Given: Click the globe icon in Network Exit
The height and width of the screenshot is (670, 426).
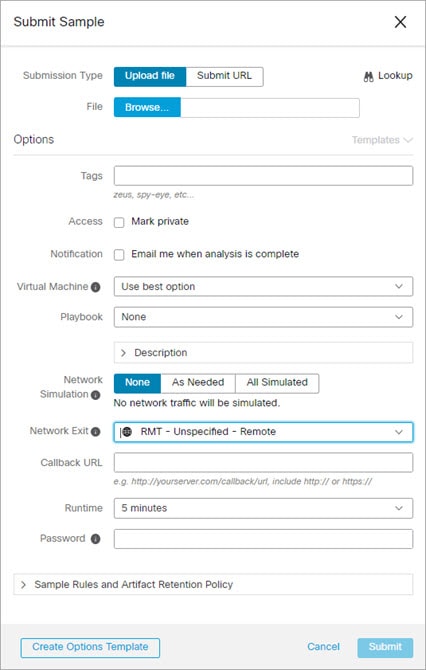Looking at the screenshot, I should 127,432.
